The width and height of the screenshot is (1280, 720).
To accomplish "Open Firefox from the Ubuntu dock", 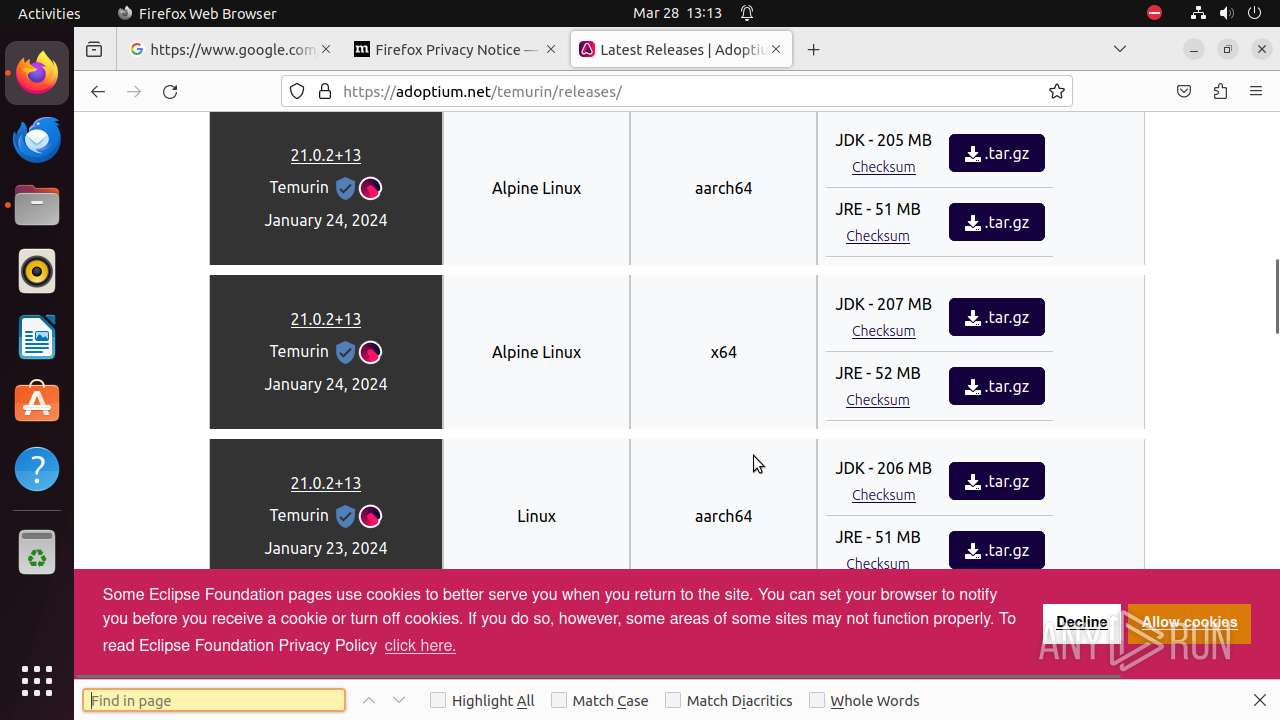I will tap(37, 73).
